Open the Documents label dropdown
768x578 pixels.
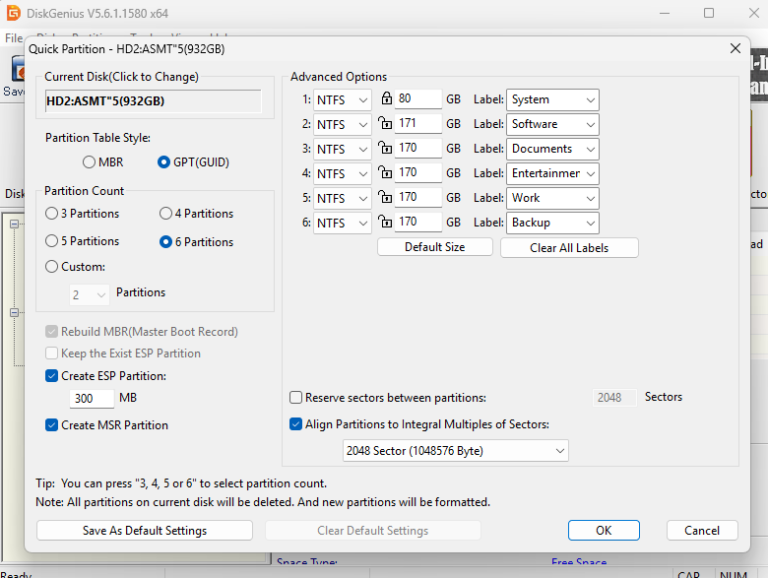(x=552, y=148)
